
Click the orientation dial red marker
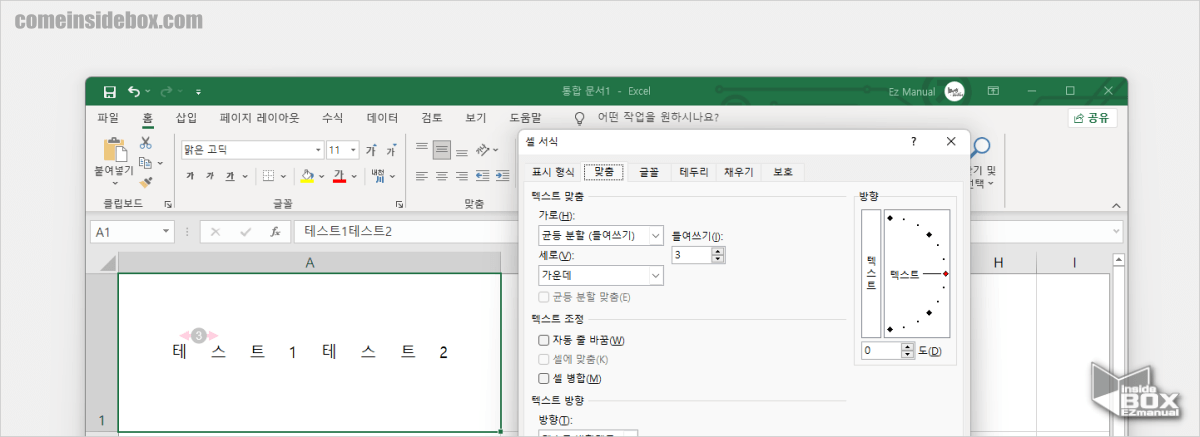[945, 273]
